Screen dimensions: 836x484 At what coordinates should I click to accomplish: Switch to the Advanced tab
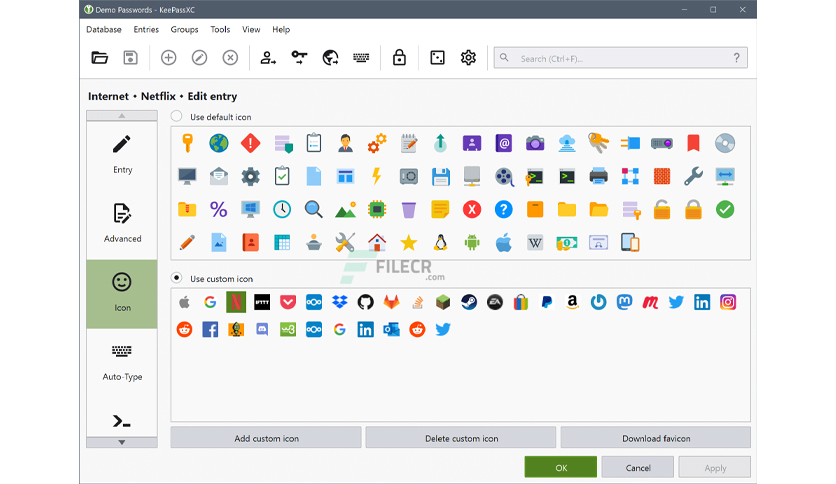122,225
